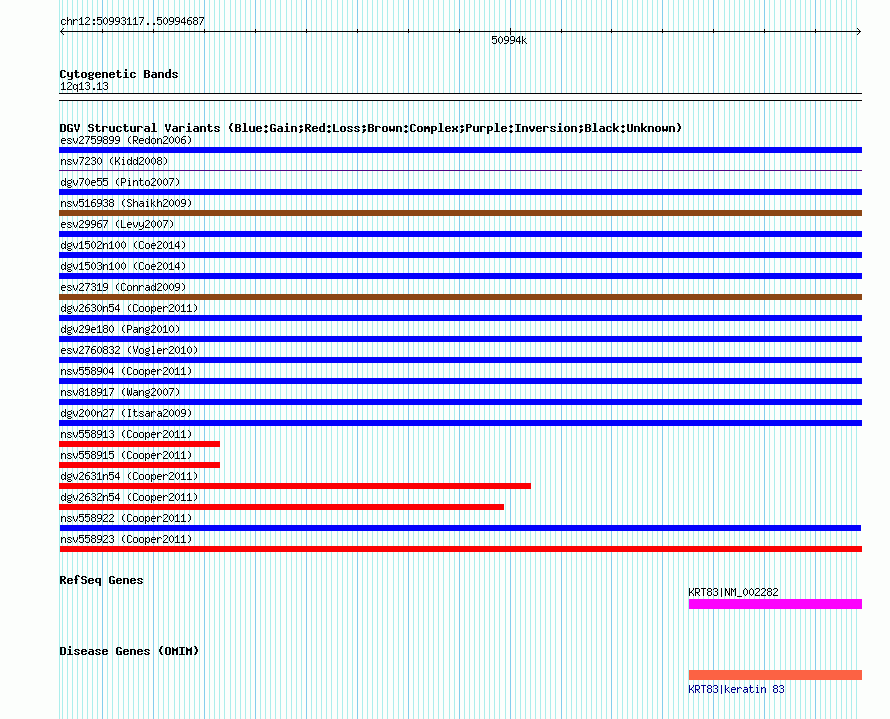The height and width of the screenshot is (719, 890).
Task: Select the blue bar under dgv200n27
Action: pos(460,423)
